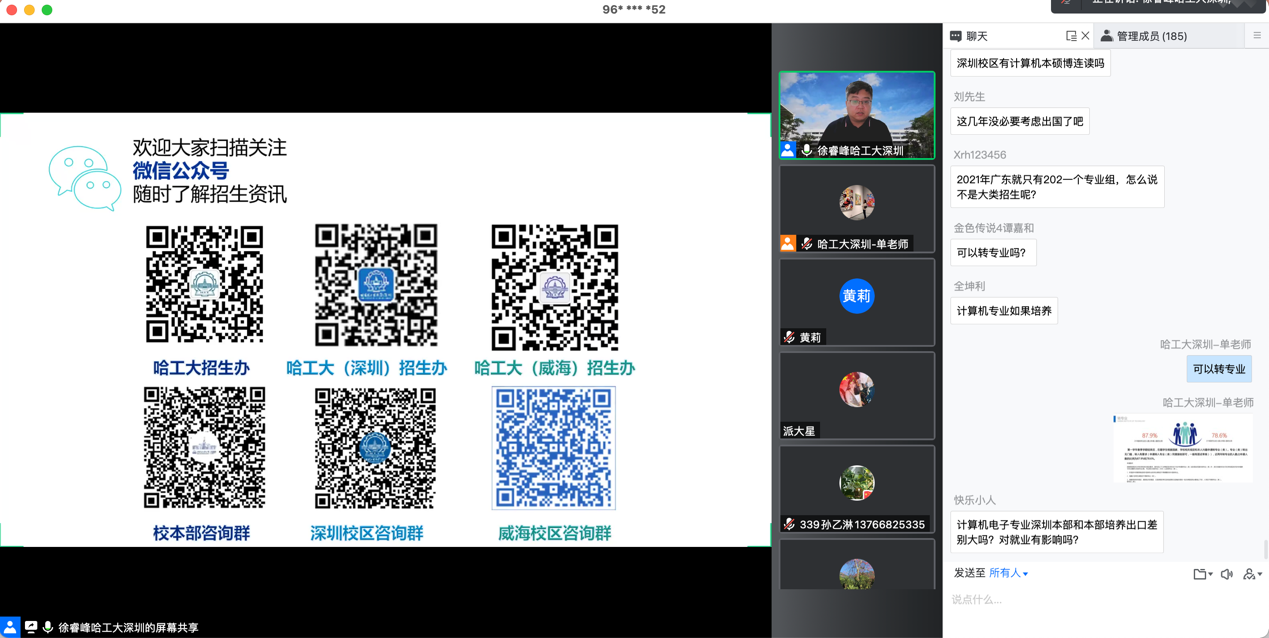The image size is (1269, 638).
Task: Switch to the 聊天 tab
Action: coord(969,36)
